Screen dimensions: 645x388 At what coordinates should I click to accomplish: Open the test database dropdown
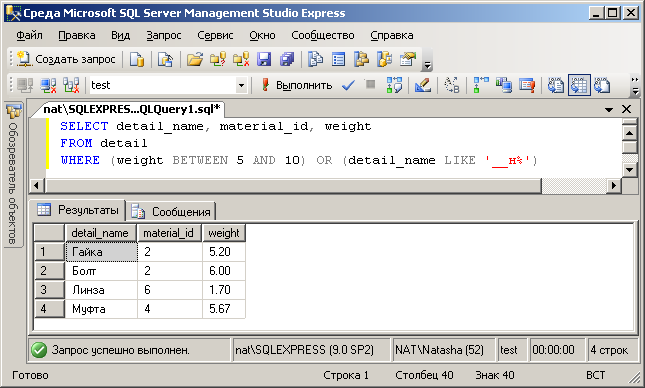(241, 85)
